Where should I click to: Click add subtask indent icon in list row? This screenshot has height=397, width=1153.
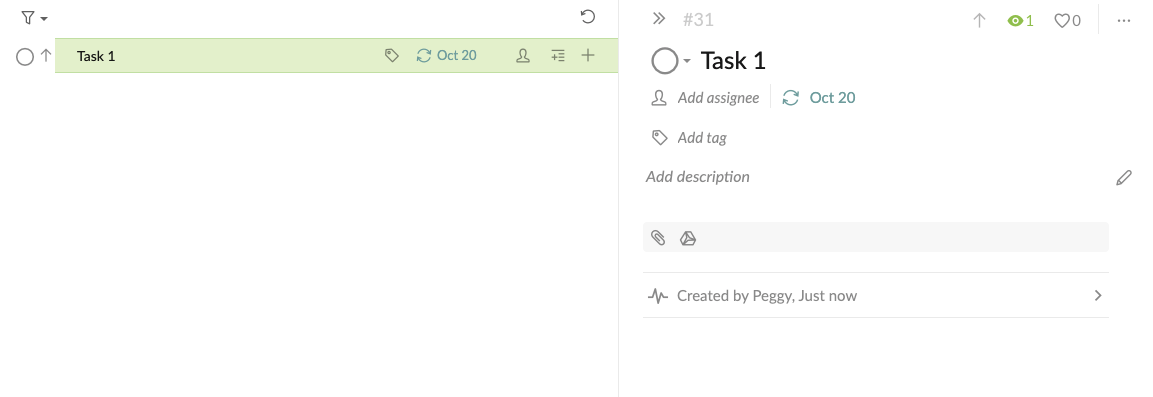(558, 55)
